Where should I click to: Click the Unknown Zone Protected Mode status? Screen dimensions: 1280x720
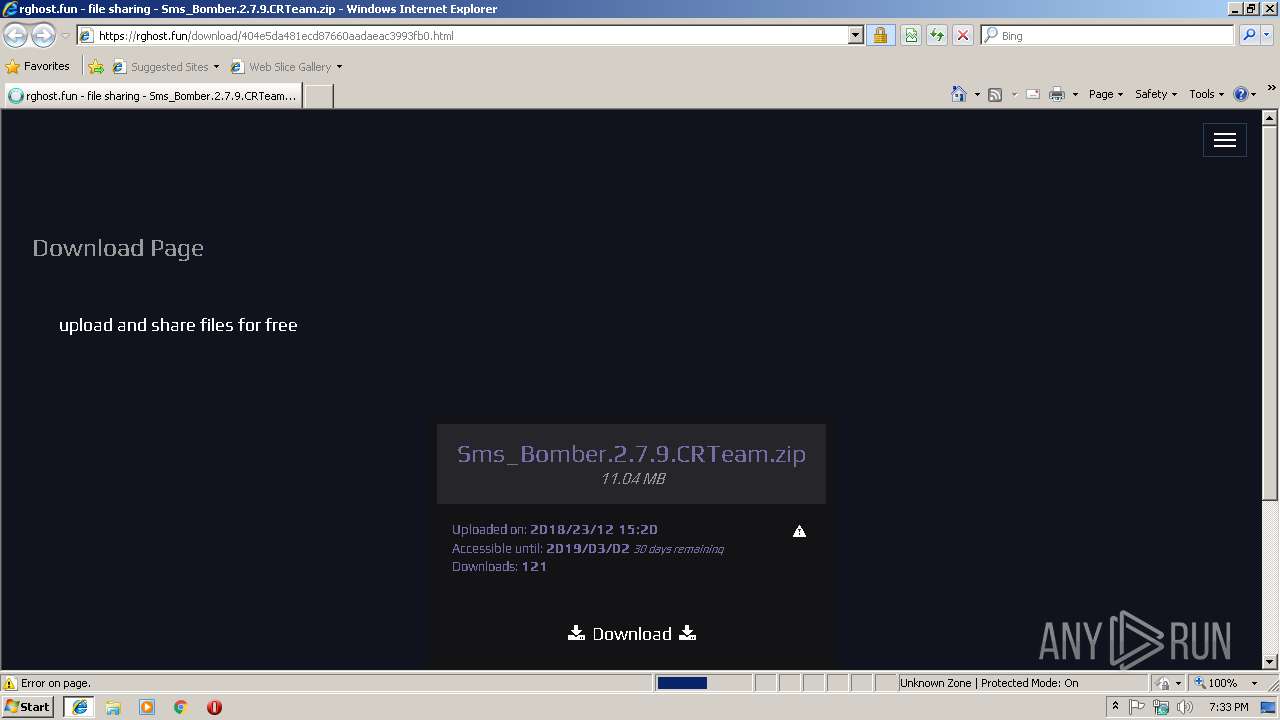pos(988,683)
